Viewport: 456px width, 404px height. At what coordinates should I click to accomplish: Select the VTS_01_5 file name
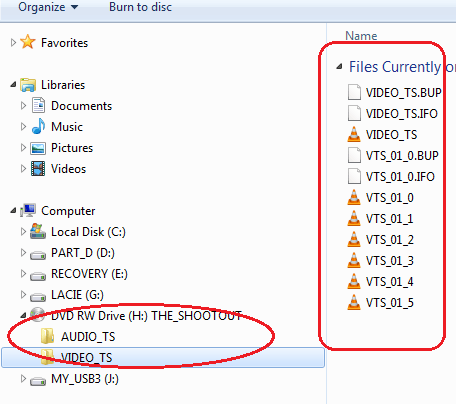pyautogui.click(x=390, y=303)
